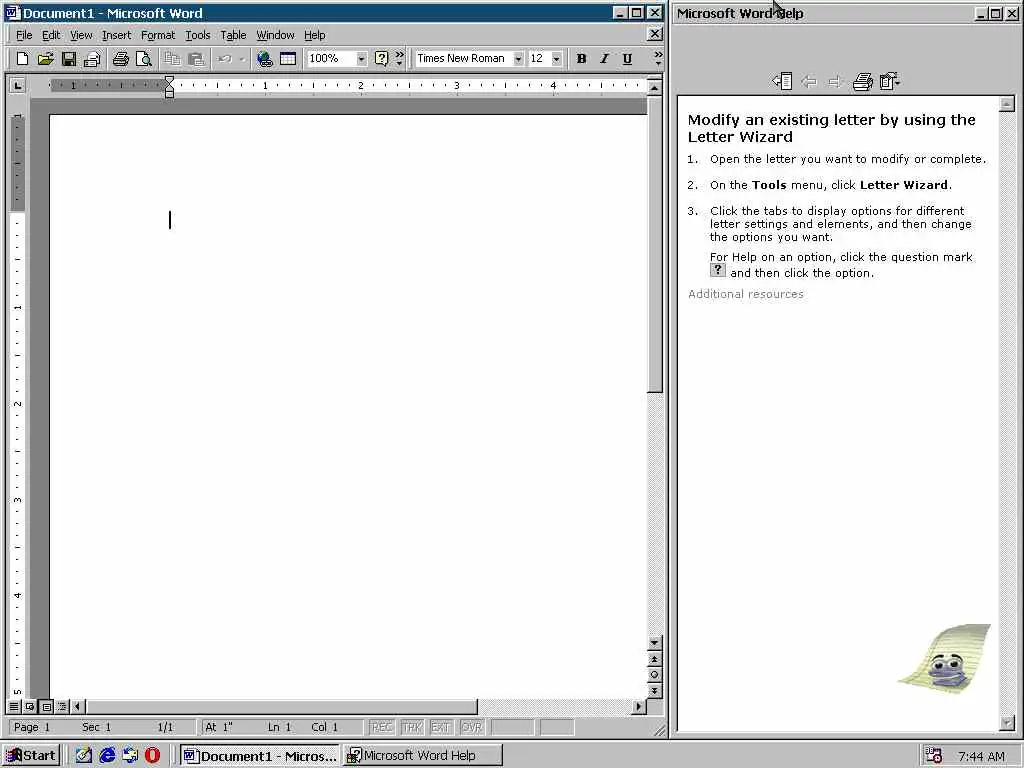Viewport: 1024px width, 768px height.
Task: Switch to Normal view
Action: click(14, 707)
